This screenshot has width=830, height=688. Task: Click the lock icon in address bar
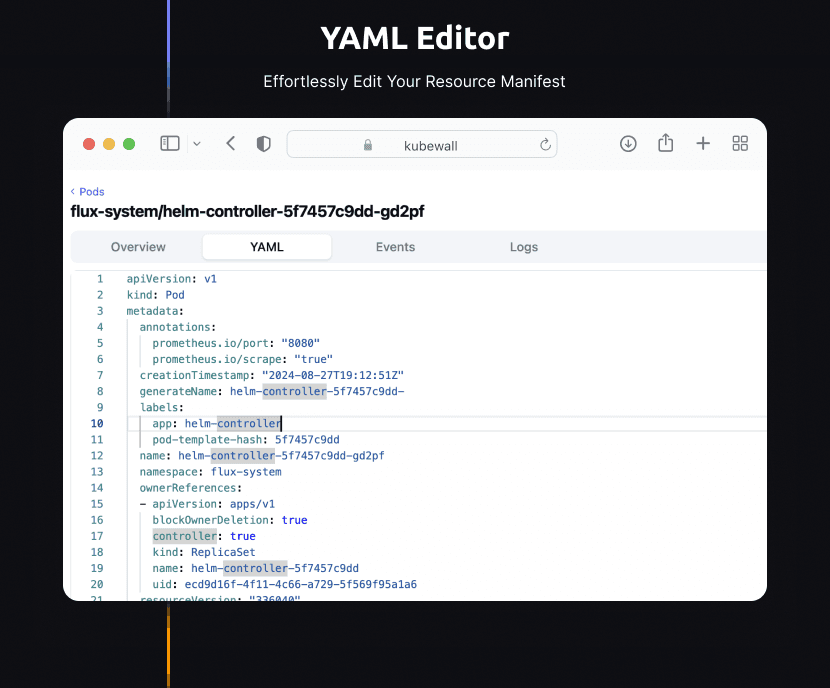click(368, 145)
